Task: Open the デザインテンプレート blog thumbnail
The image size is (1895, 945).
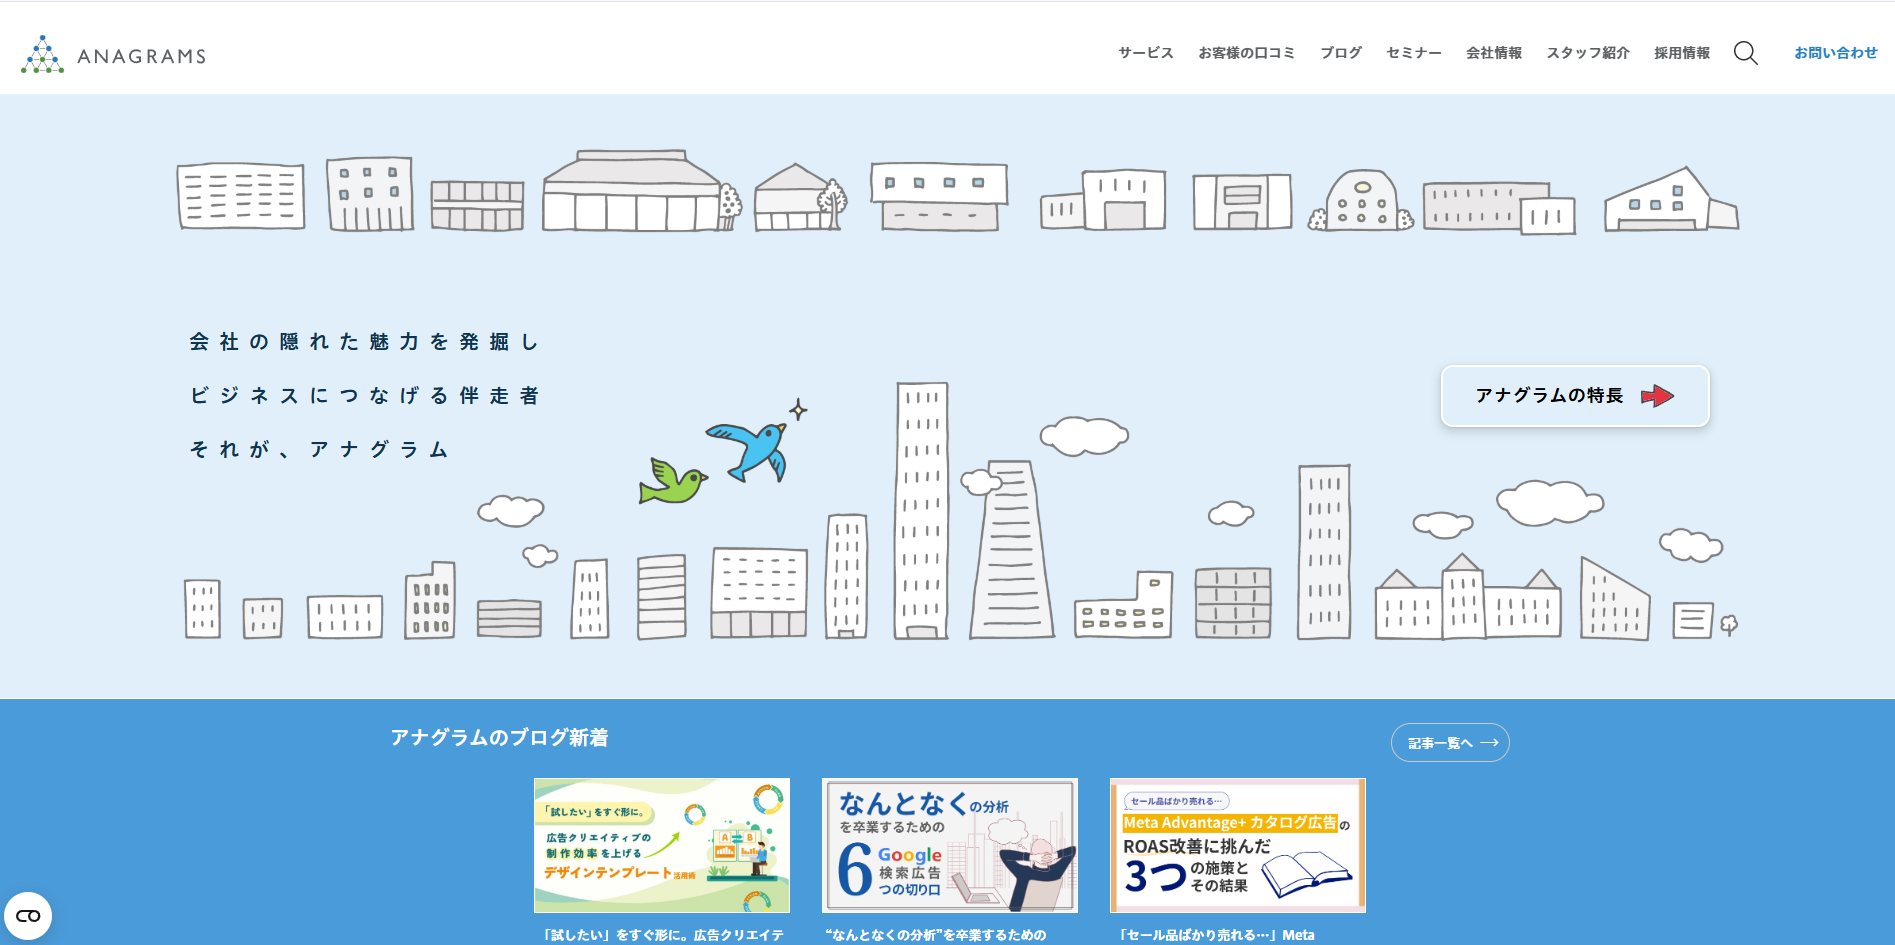Action: tap(661, 845)
